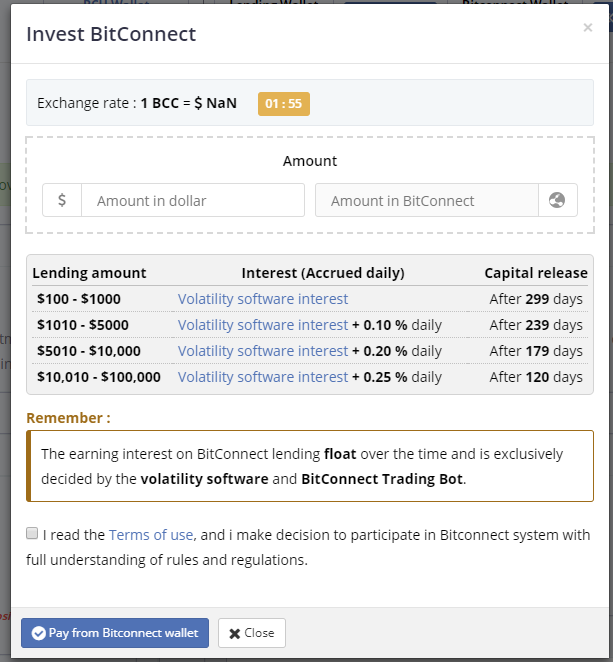Open the Terms of use link

pos(151,535)
